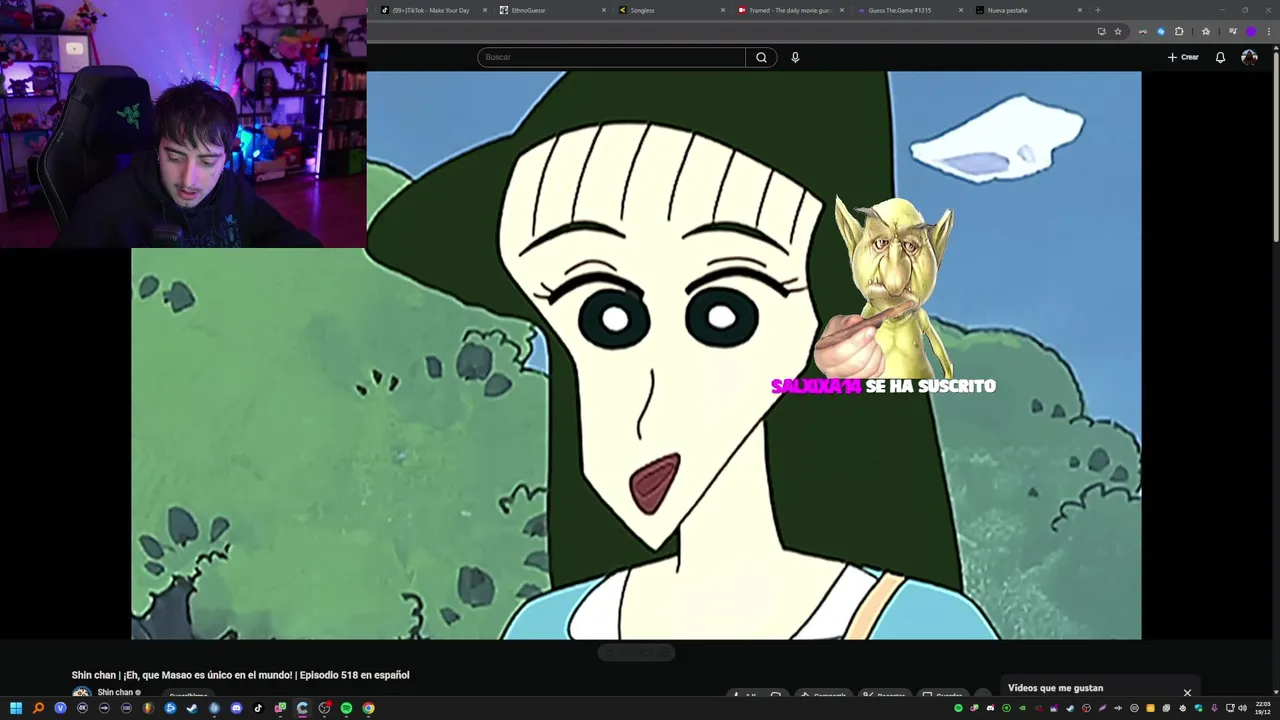Viewport: 1280px width, 720px height.
Task: Open the clock showing 22:03
Action: pos(1263,708)
